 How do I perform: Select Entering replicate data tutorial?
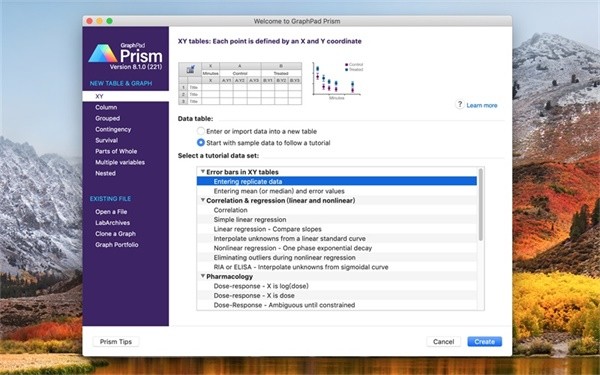[x=337, y=181]
